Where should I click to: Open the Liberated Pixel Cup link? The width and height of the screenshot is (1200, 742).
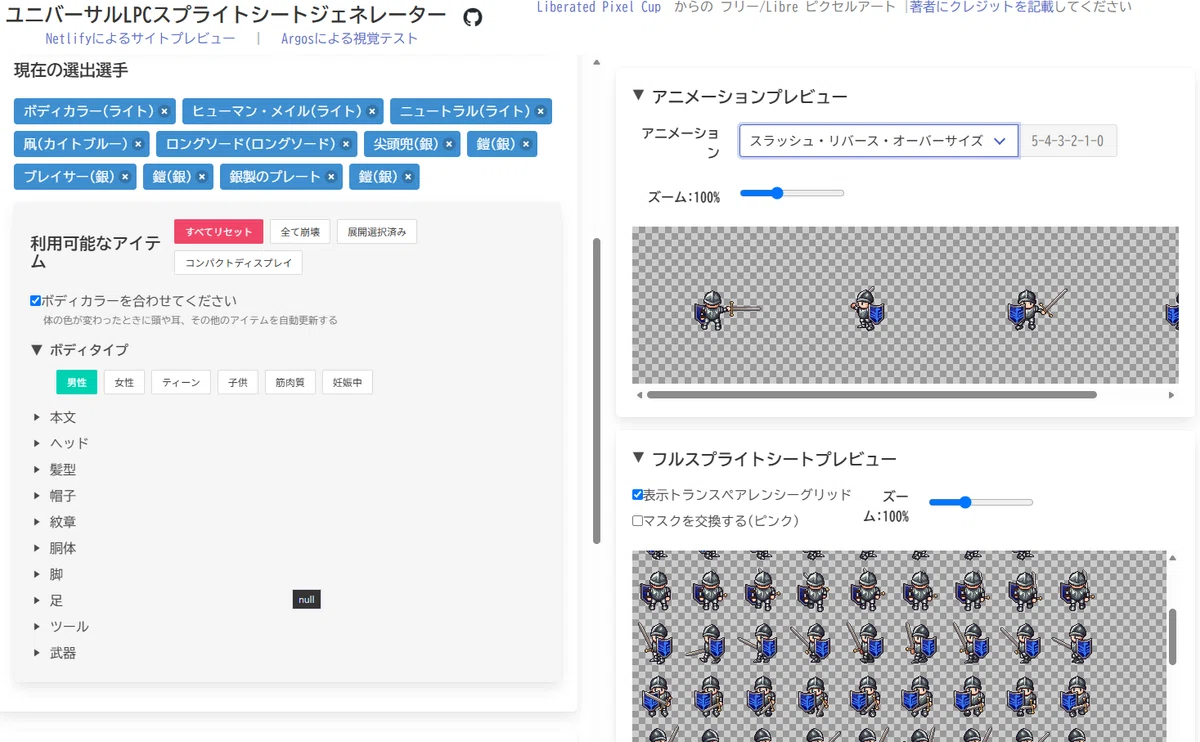pyautogui.click(x=599, y=7)
